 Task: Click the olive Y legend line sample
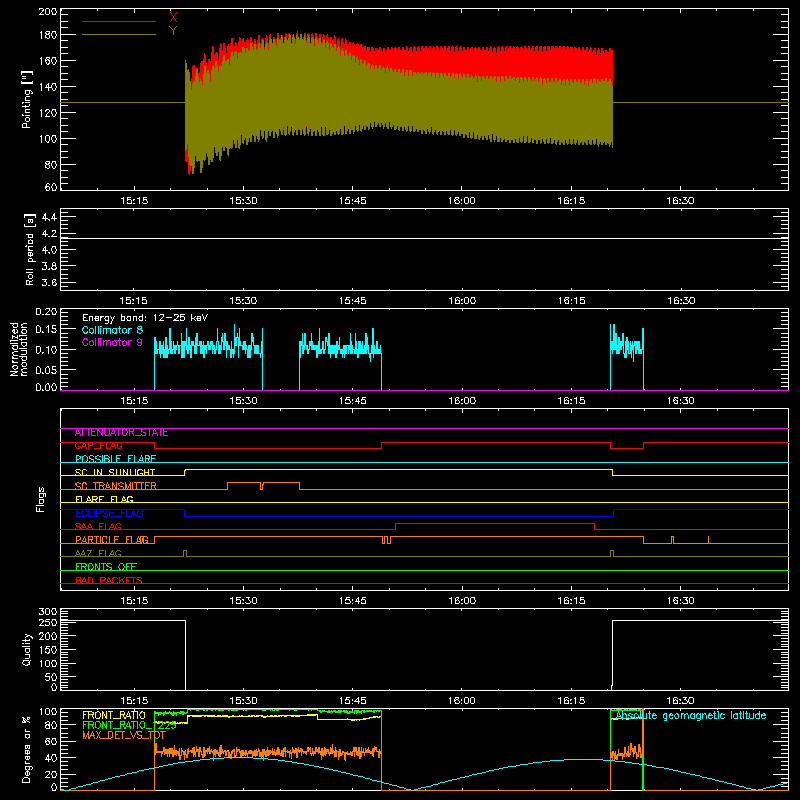[x=119, y=35]
